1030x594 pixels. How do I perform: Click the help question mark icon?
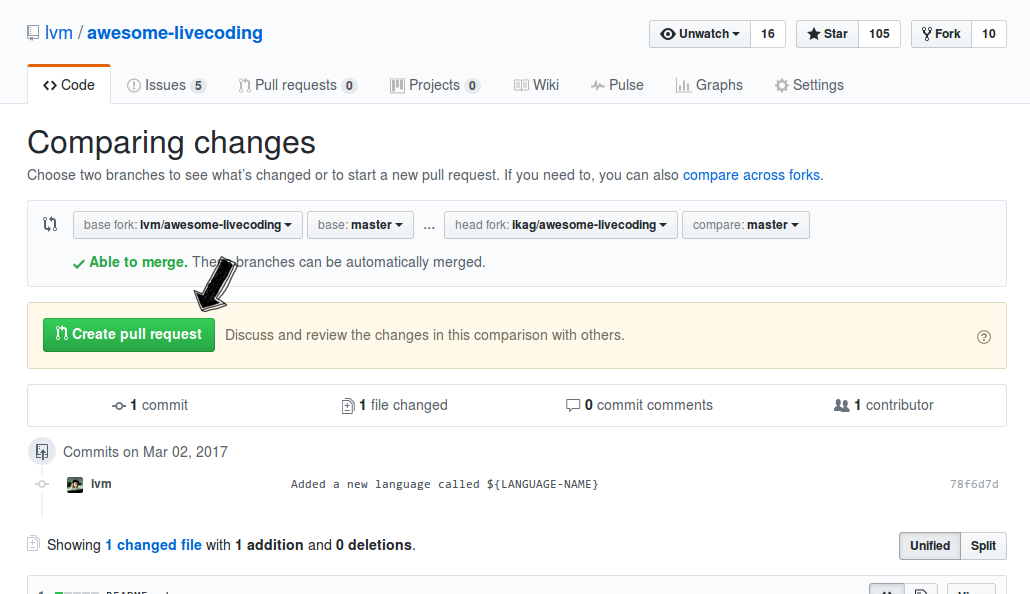coord(983,337)
